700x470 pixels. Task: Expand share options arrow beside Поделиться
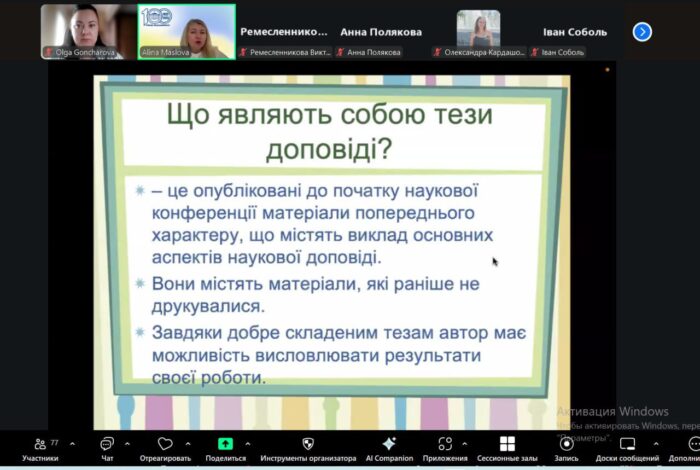(x=249, y=443)
